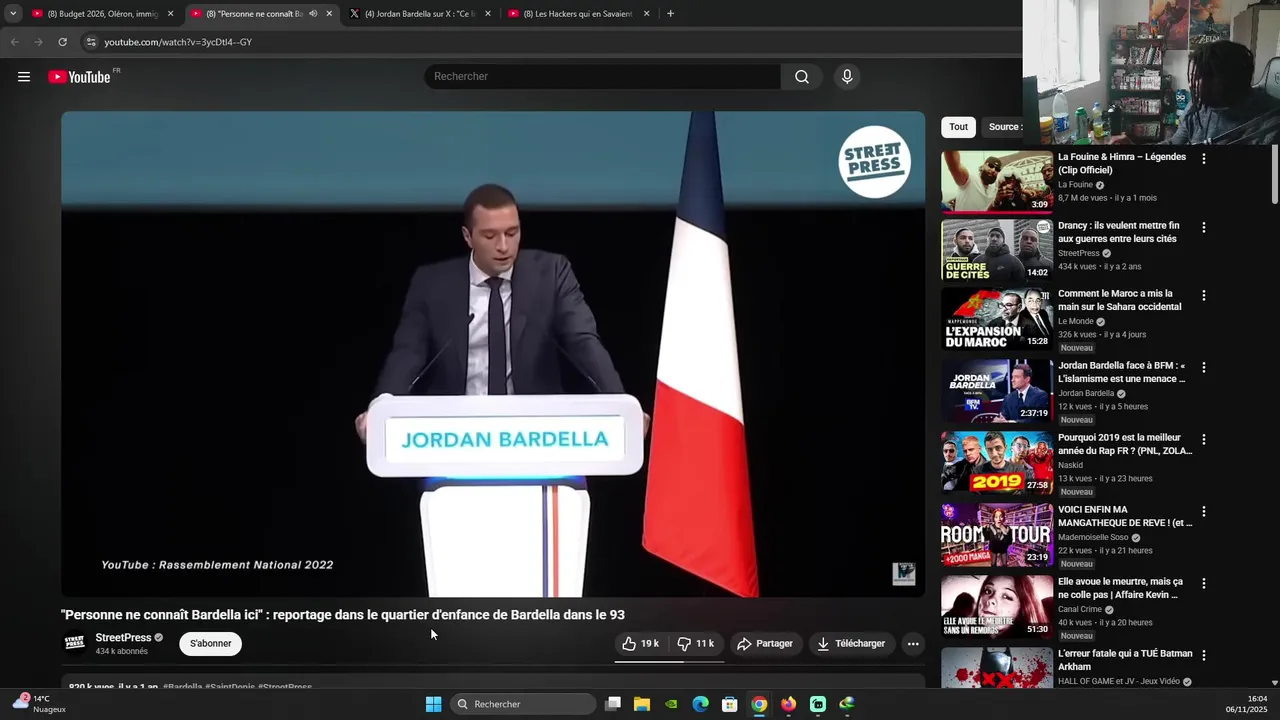This screenshot has height=720, width=1280.
Task: Open the tab search dropdown arrow
Action: click(13, 14)
